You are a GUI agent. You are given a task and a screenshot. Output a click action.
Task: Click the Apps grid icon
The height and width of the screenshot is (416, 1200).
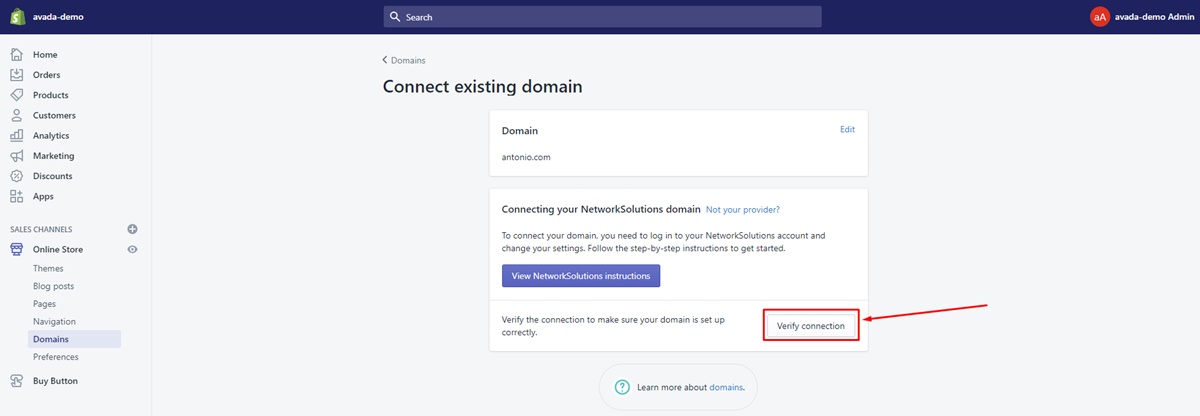click(16, 196)
